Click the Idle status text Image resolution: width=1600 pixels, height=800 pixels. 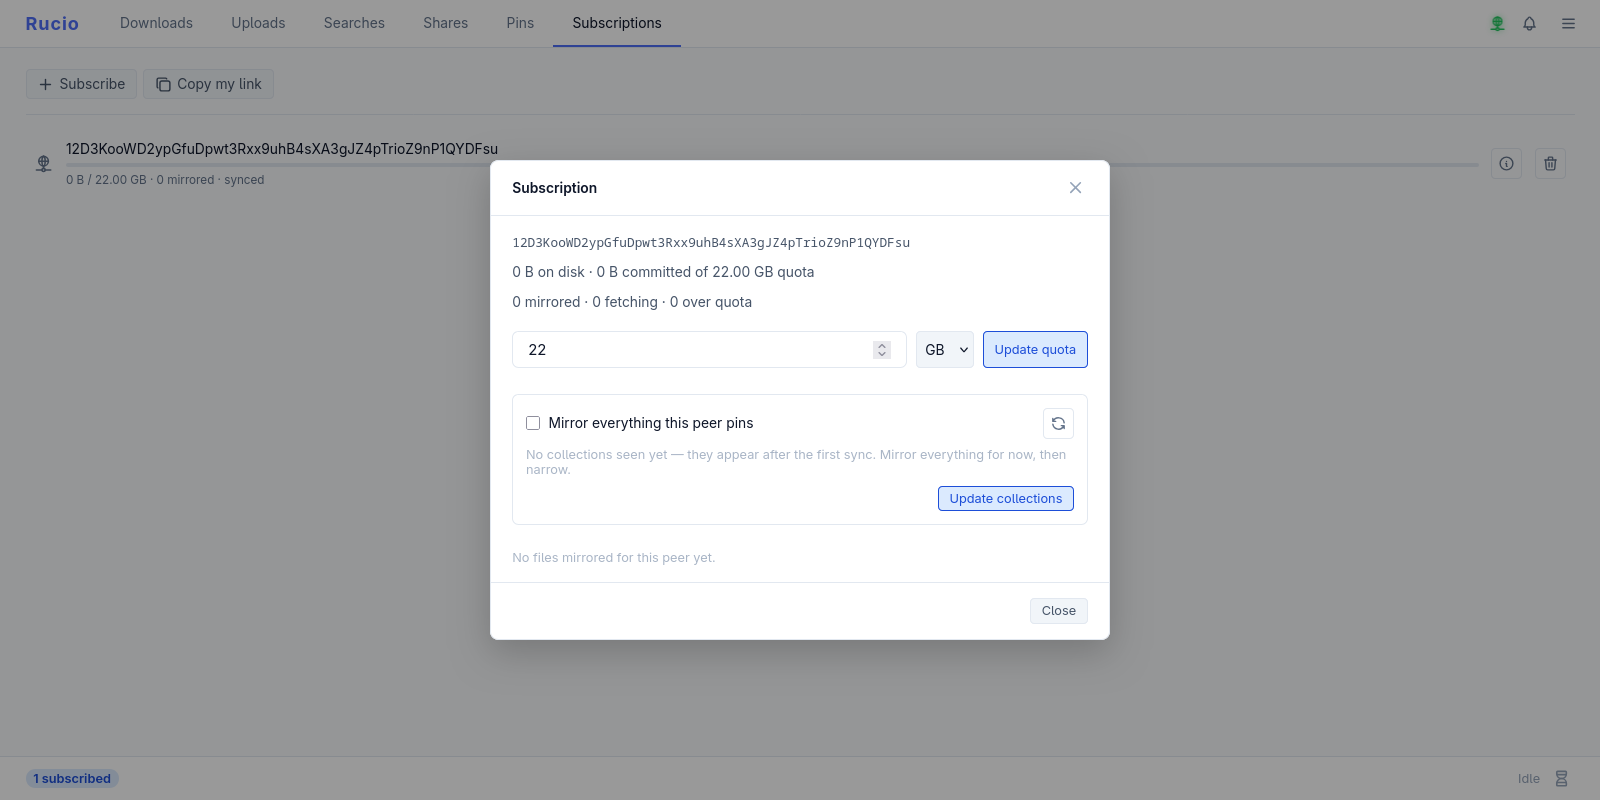[x=1528, y=778]
